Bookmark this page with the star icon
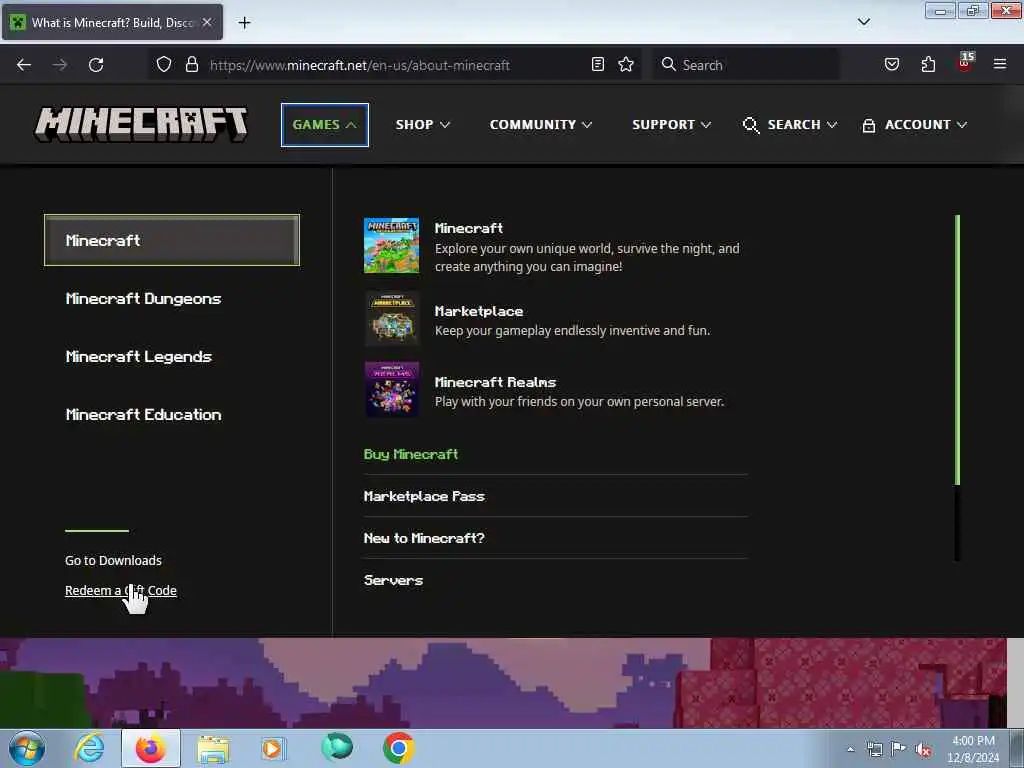 [x=626, y=64]
